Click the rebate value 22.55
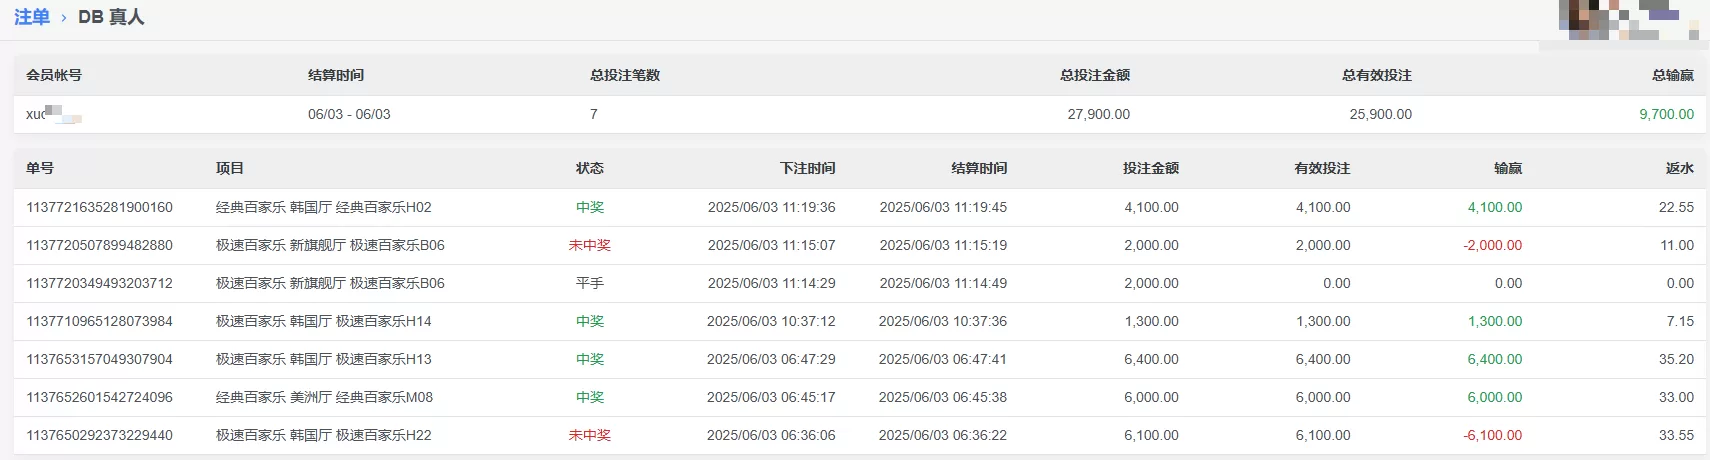Viewport: 1710px width, 460px height. point(1676,207)
